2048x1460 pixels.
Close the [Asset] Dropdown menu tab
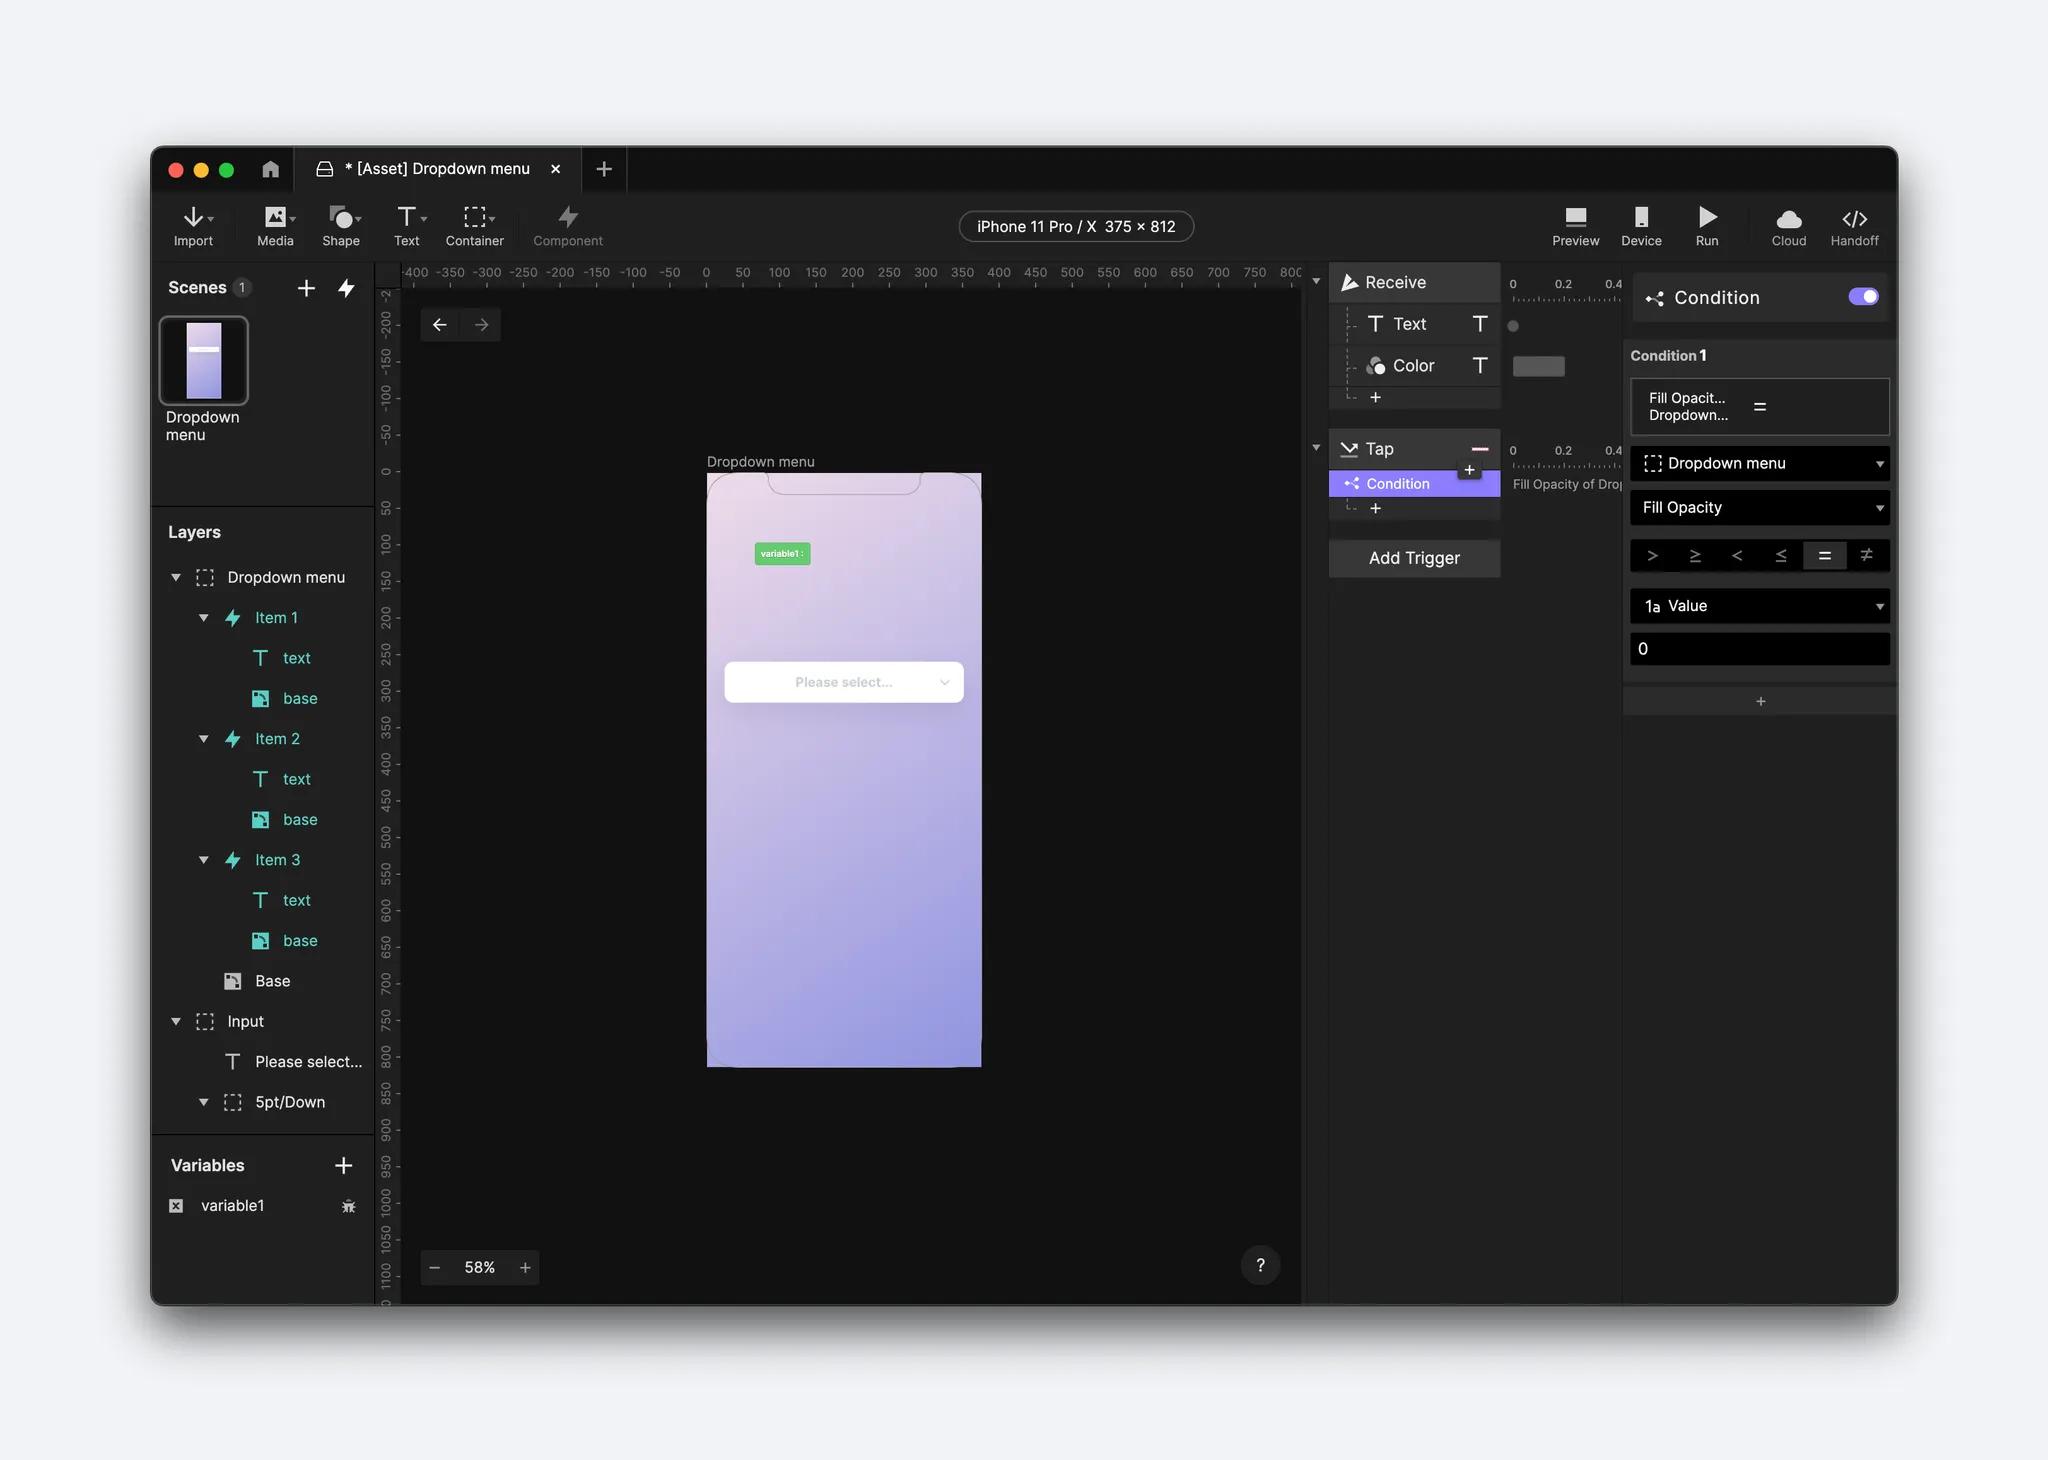click(556, 169)
